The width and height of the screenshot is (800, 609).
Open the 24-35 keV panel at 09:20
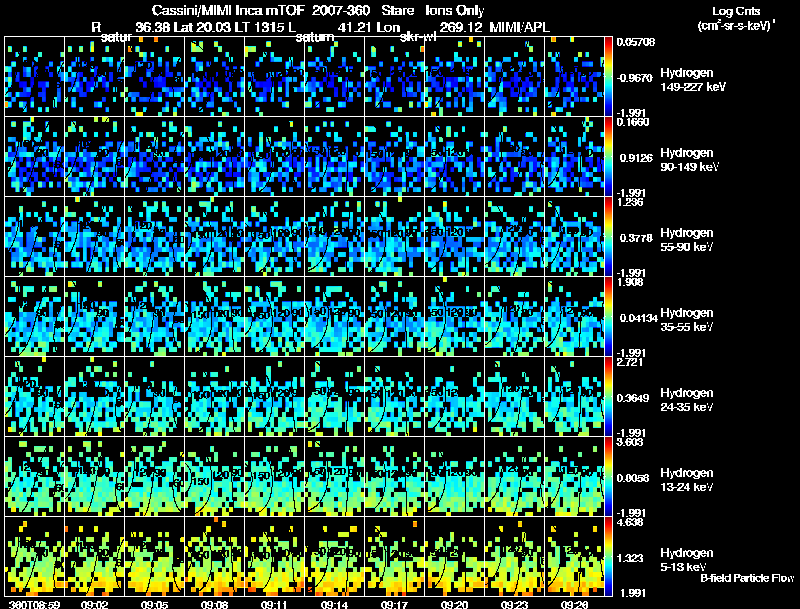coord(455,396)
